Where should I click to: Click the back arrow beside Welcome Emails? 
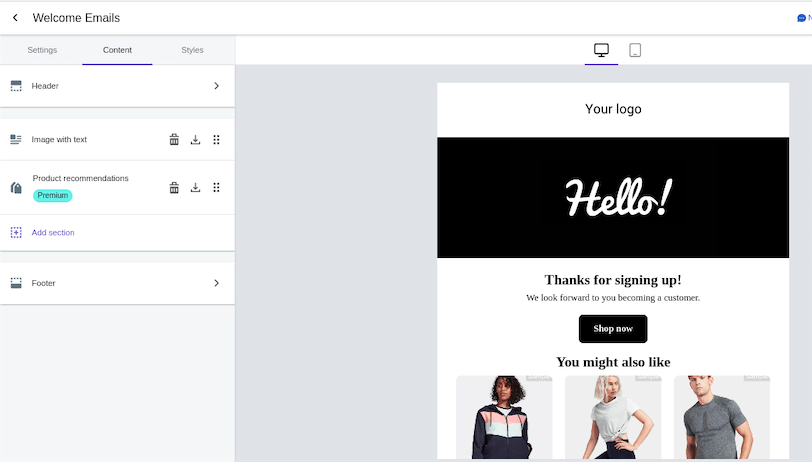(x=15, y=18)
